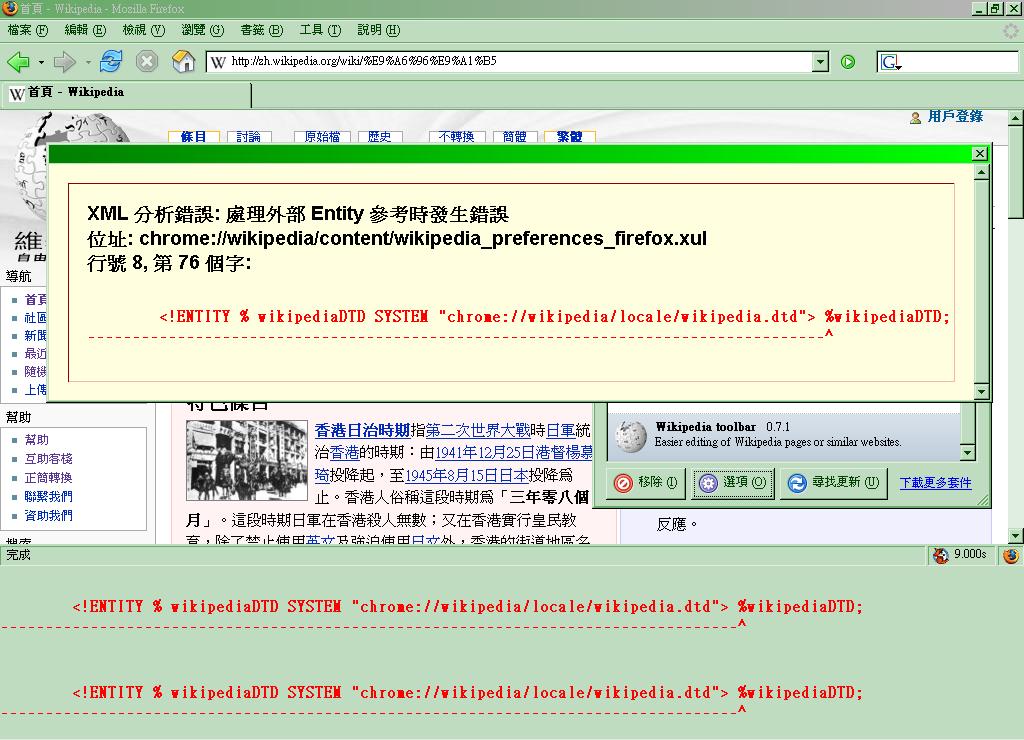Open the 瀏覽 (G) menu
This screenshot has height=740, width=1024.
coord(202,30)
